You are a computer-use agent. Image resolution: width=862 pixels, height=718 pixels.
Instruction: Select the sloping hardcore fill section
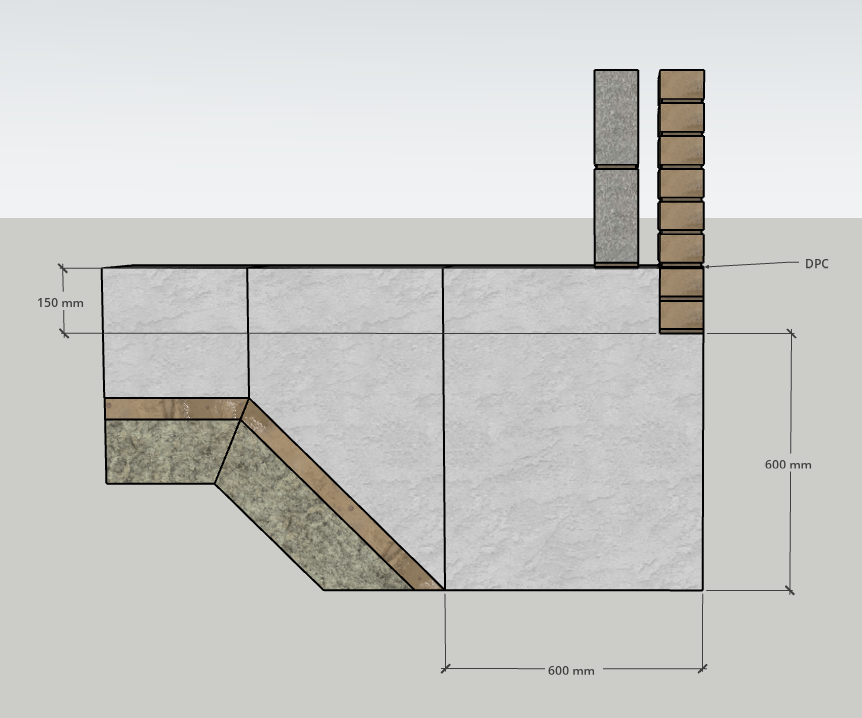point(310,520)
